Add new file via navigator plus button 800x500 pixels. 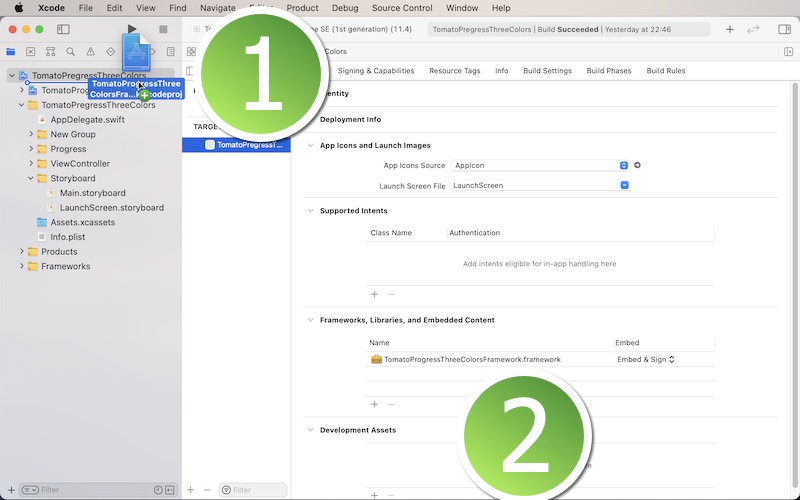(x=11, y=490)
